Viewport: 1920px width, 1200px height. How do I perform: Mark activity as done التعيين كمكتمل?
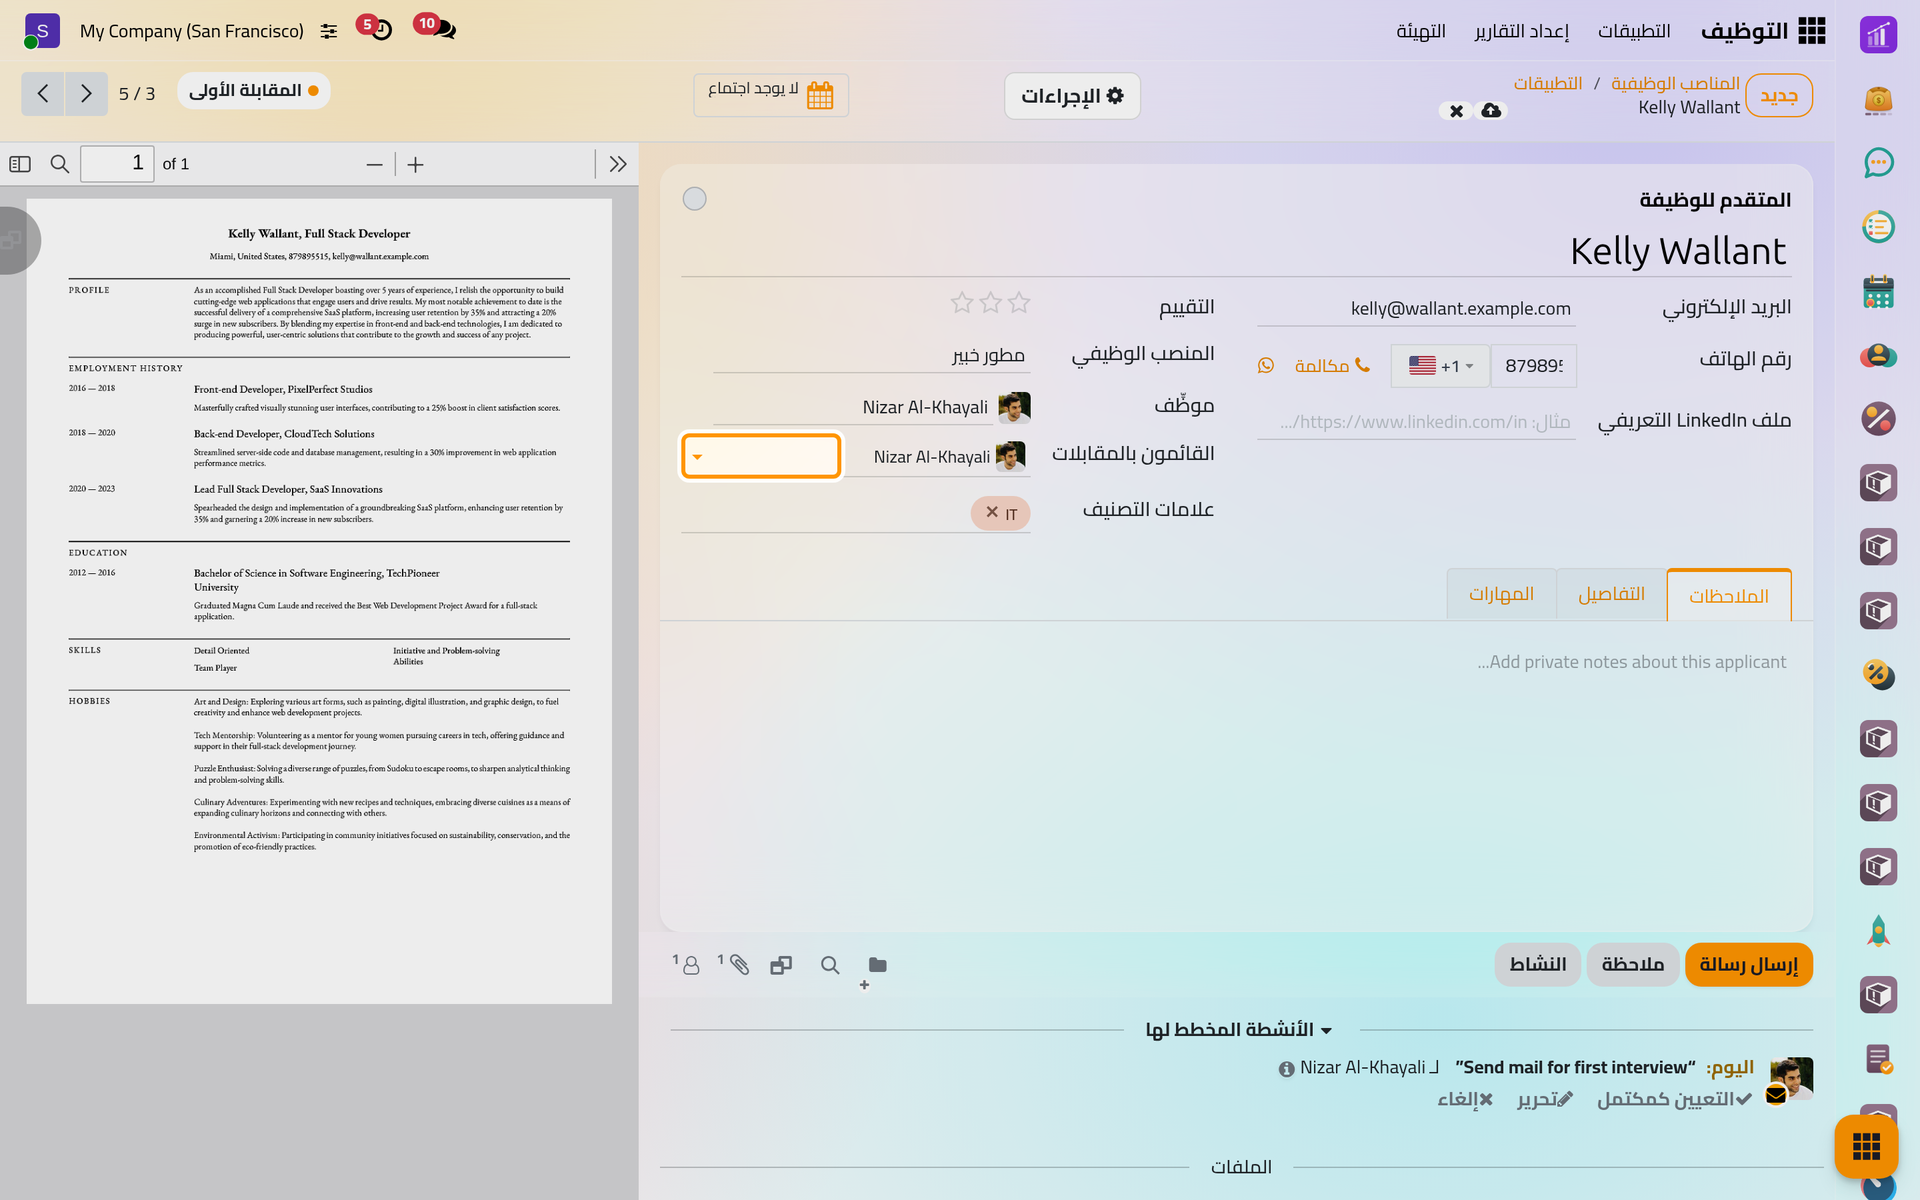1674,1099
